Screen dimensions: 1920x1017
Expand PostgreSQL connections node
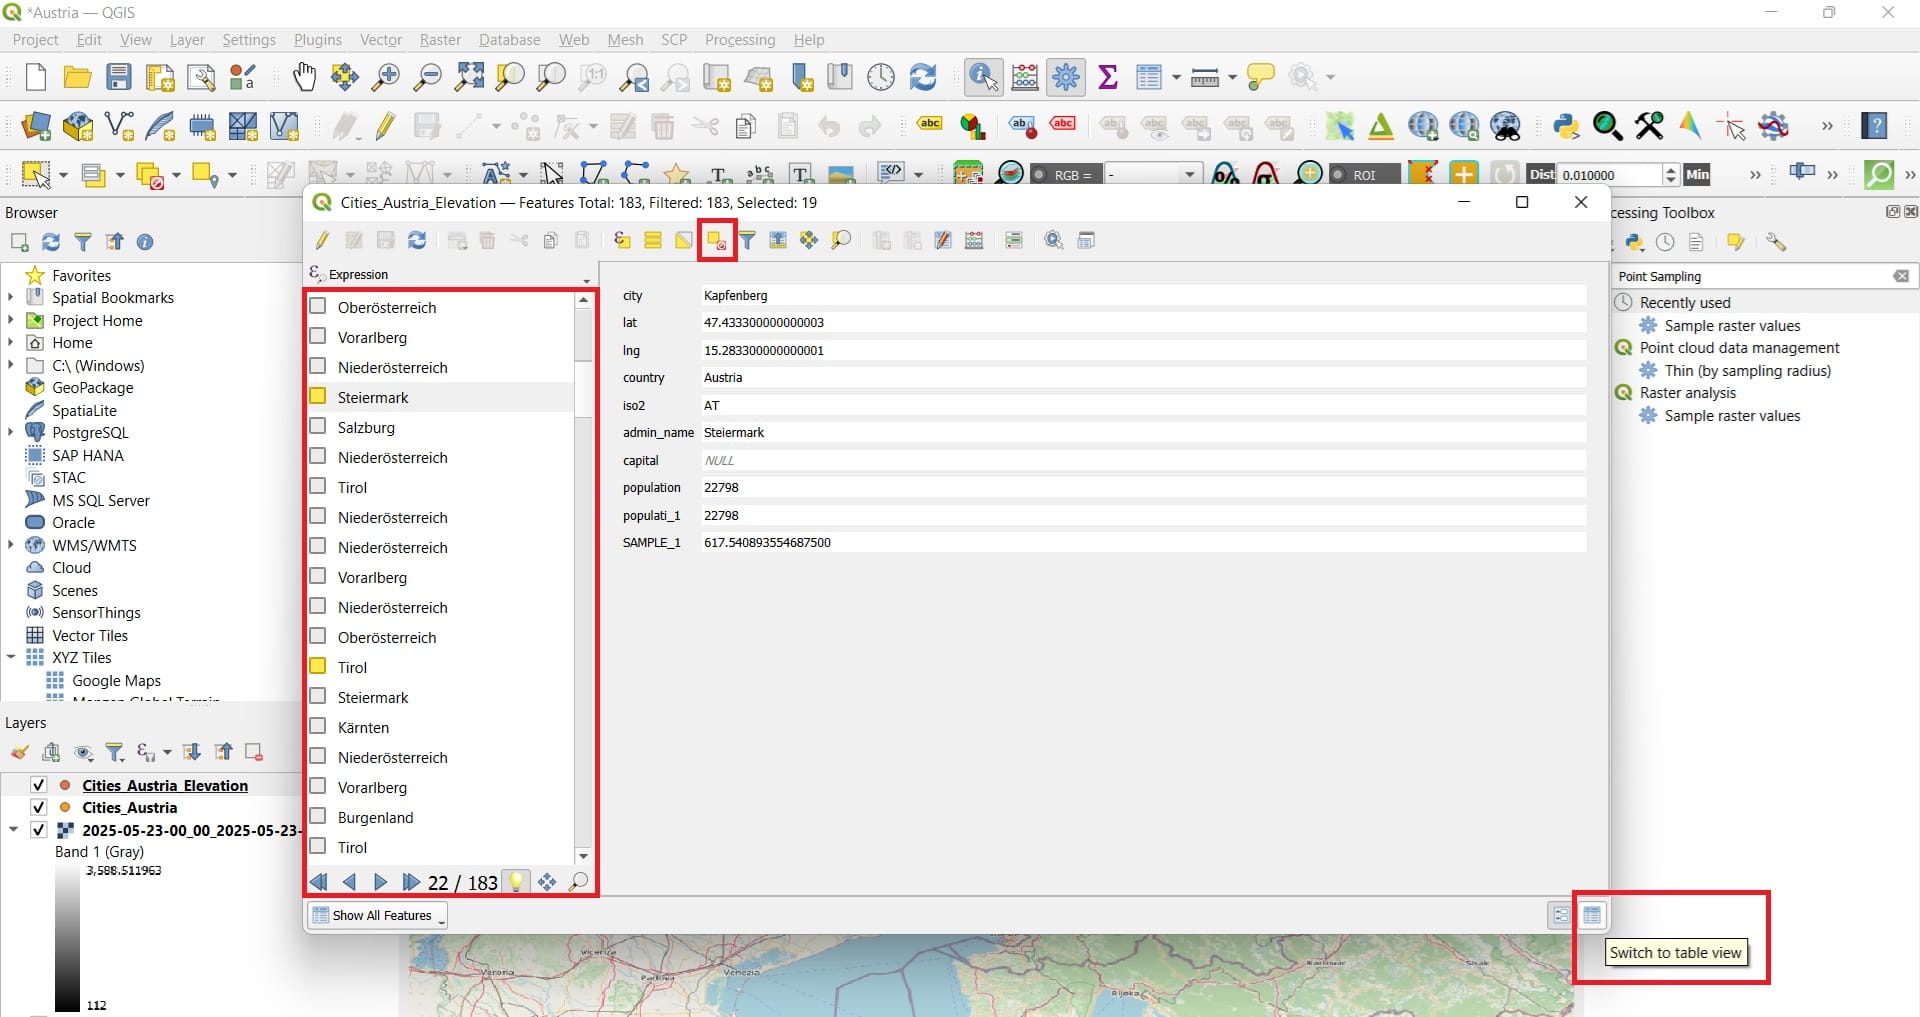[x=11, y=432]
